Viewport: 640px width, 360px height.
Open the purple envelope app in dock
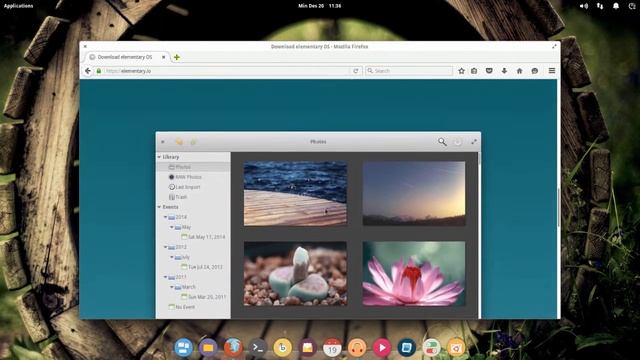point(307,348)
